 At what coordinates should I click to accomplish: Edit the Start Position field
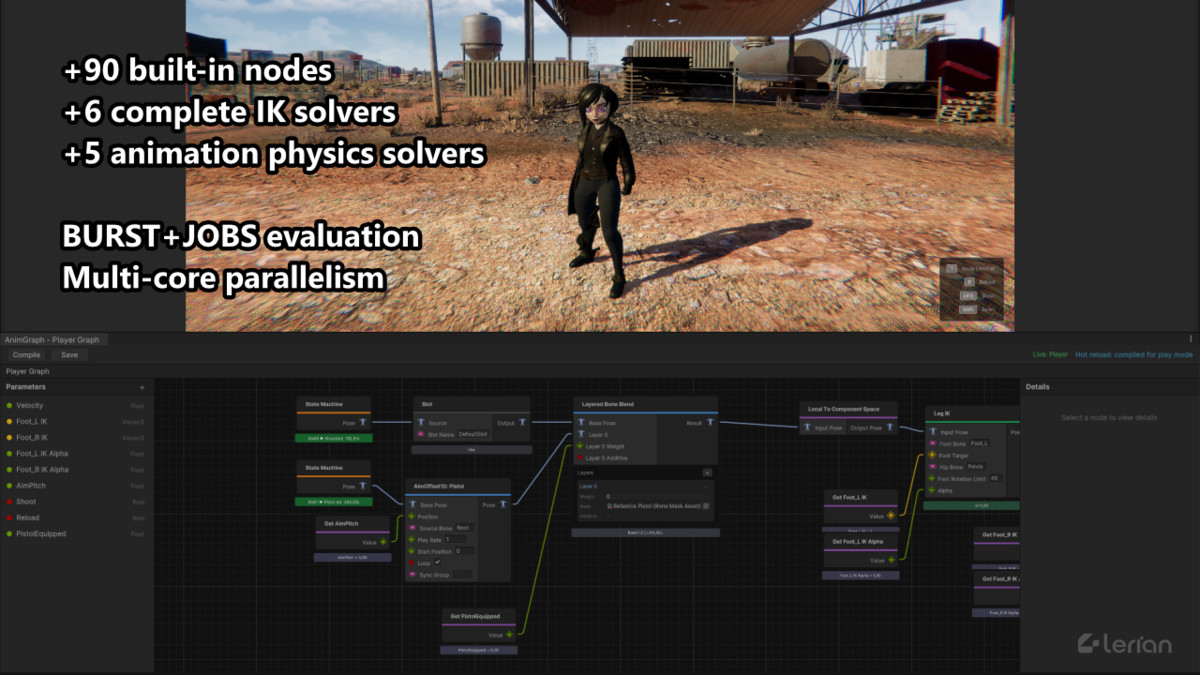coord(463,551)
